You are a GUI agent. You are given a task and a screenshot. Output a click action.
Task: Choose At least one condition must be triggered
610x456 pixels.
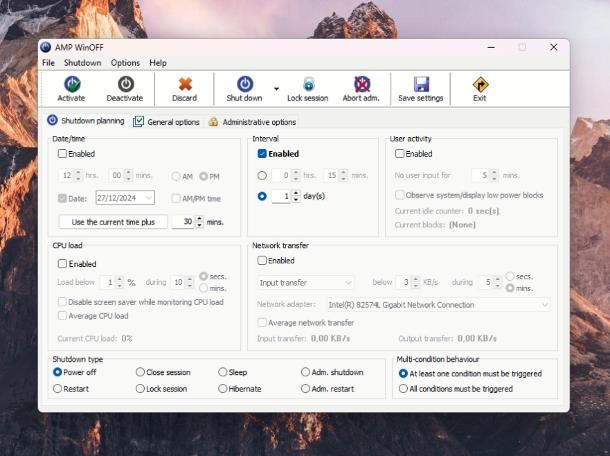[403, 374]
